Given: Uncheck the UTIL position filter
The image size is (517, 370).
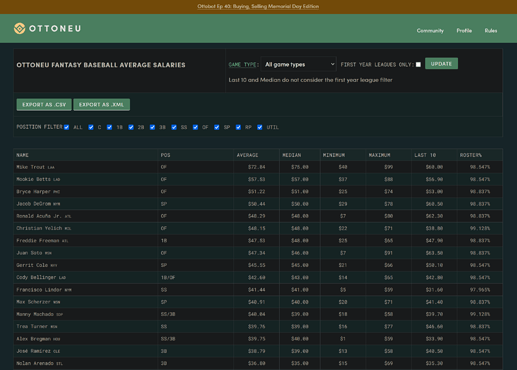Looking at the screenshot, I should tap(260, 127).
